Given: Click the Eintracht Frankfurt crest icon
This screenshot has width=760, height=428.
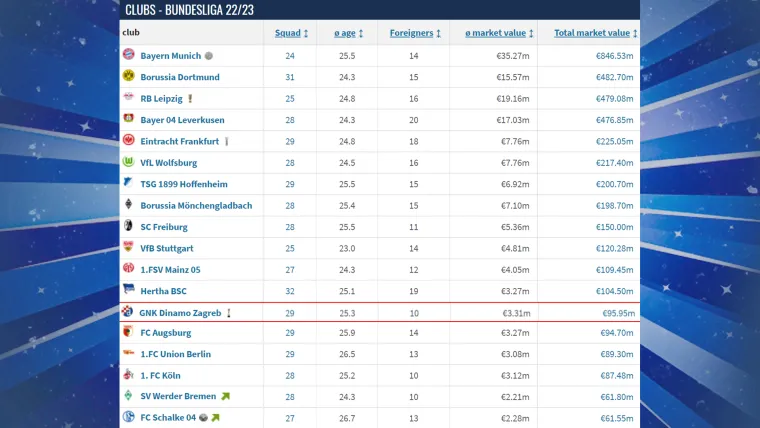Looking at the screenshot, I should point(128,141).
